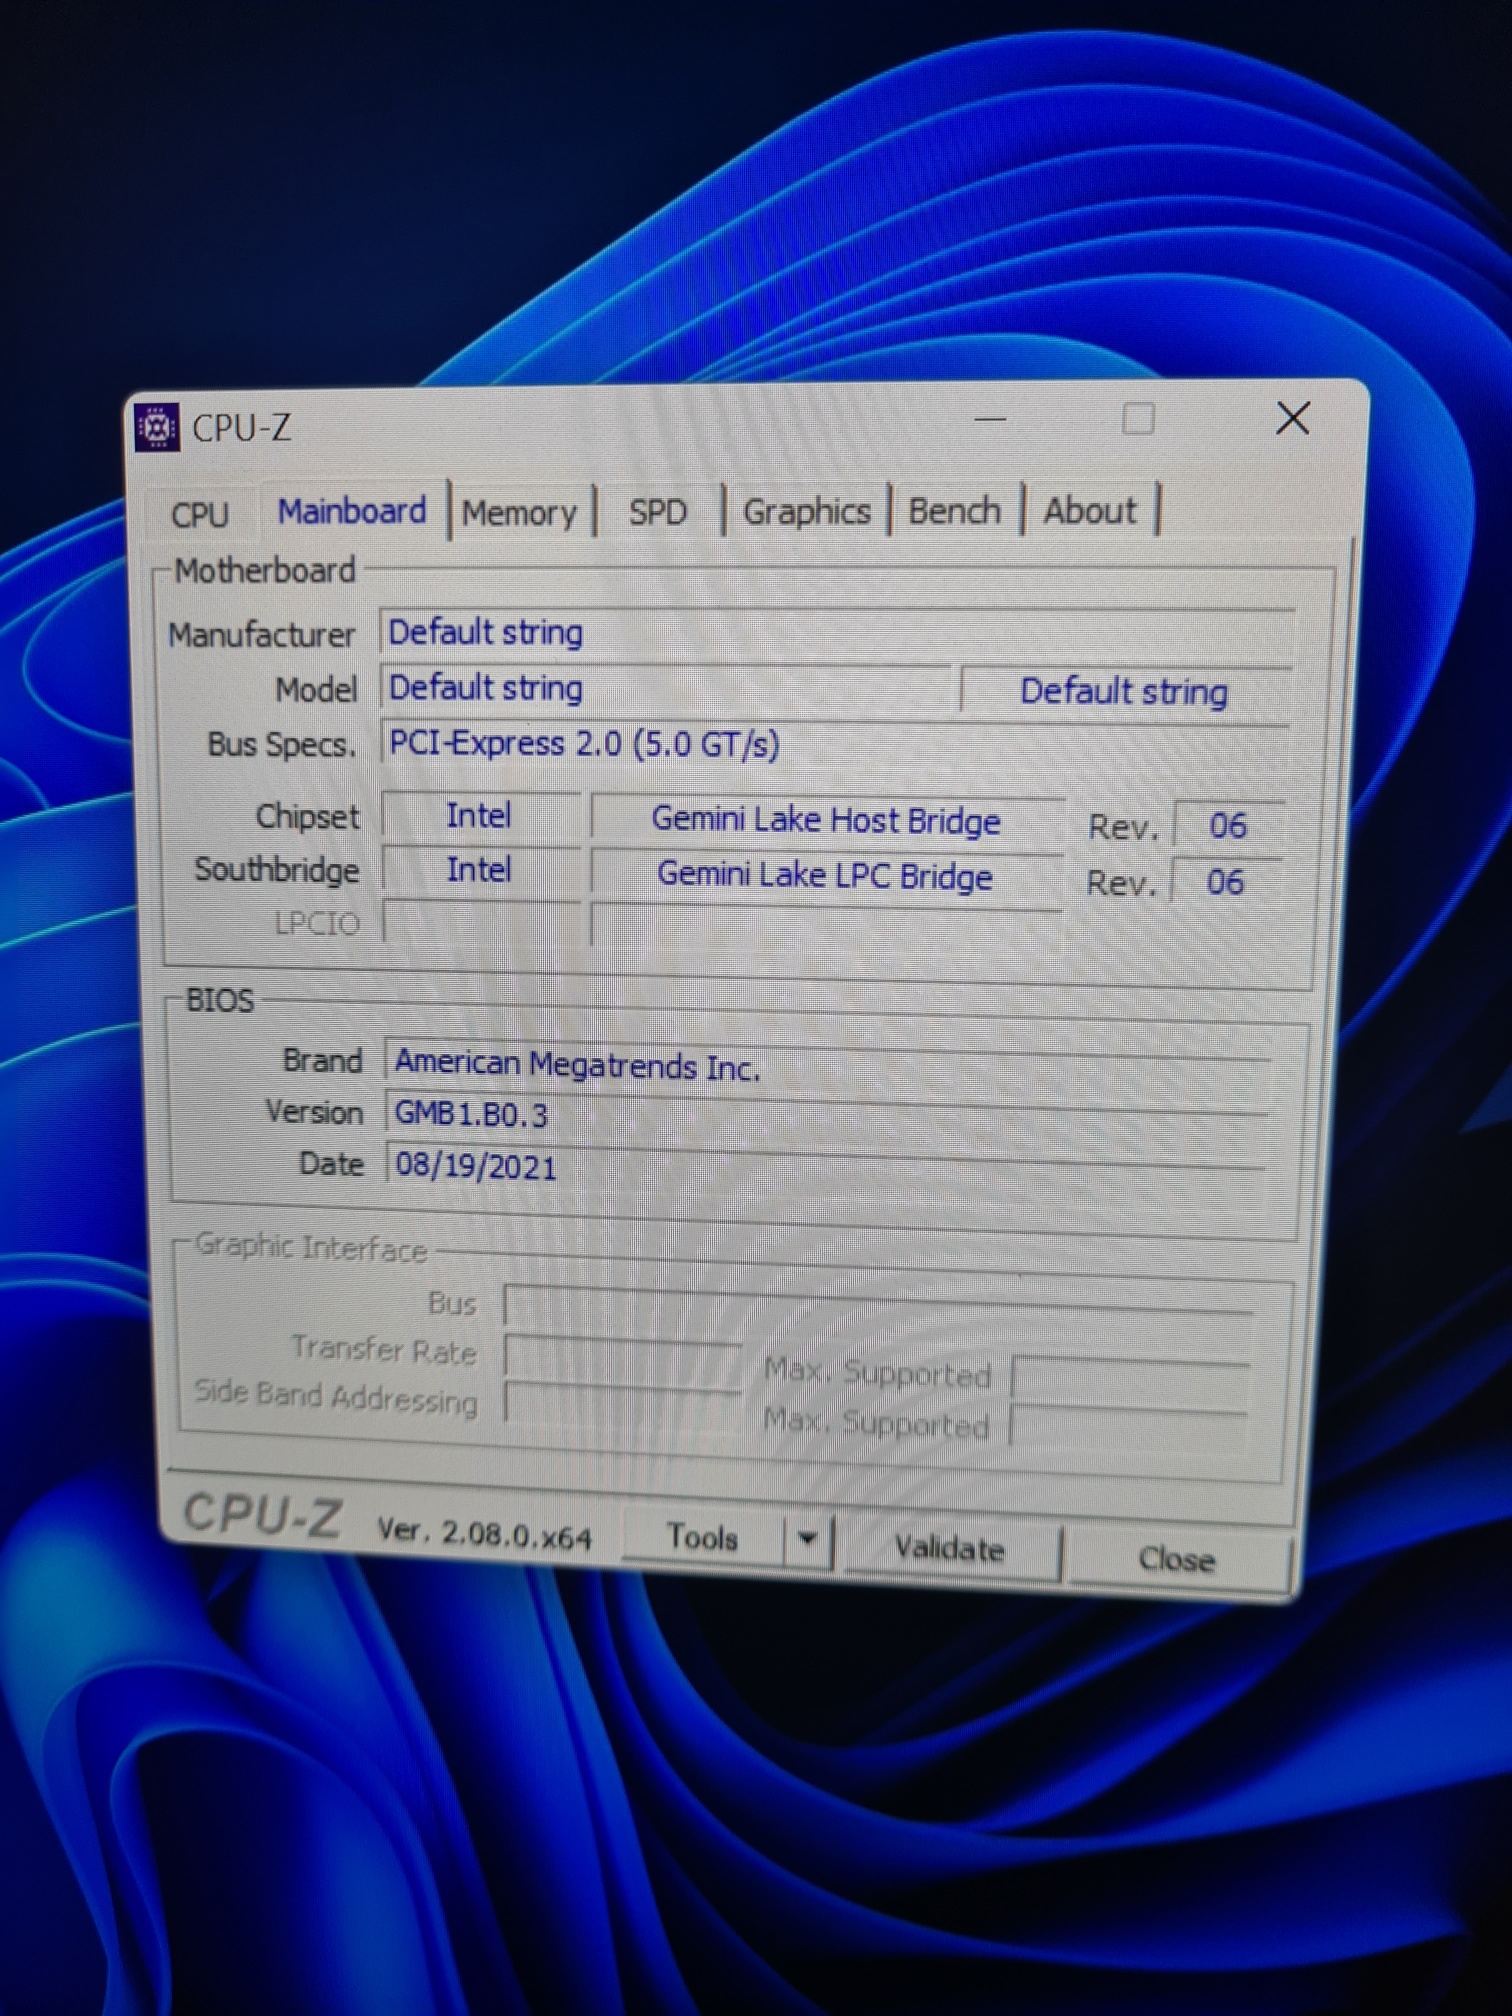Switch to the Memory tab

(520, 513)
